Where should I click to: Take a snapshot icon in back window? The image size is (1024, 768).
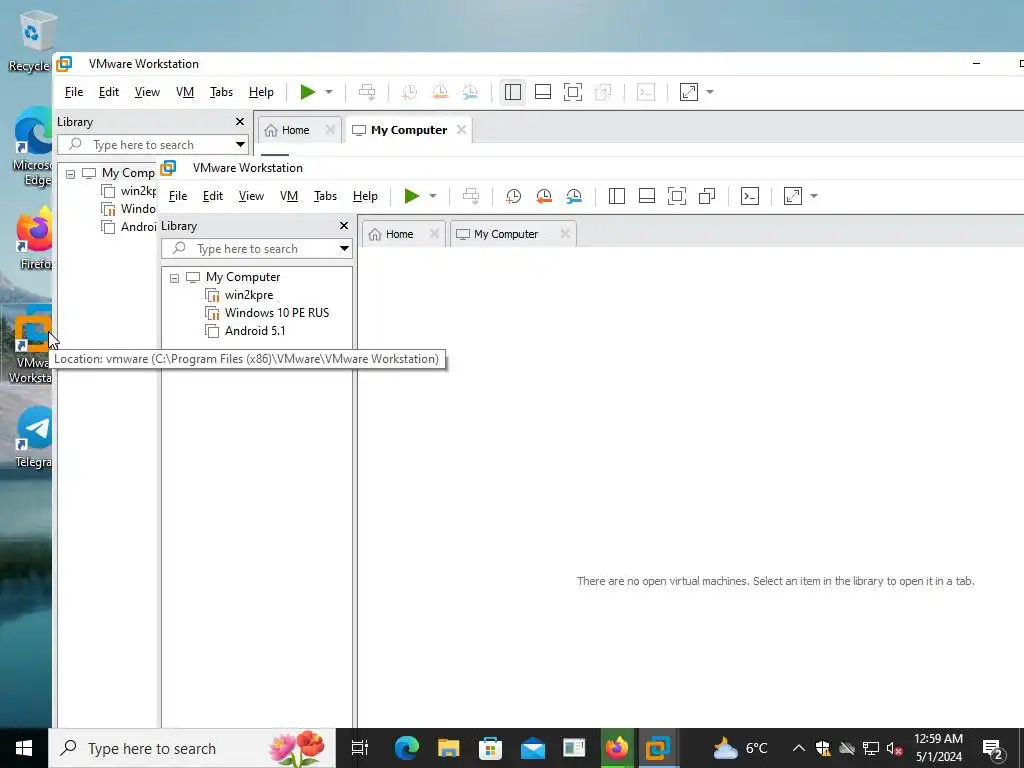tap(409, 92)
